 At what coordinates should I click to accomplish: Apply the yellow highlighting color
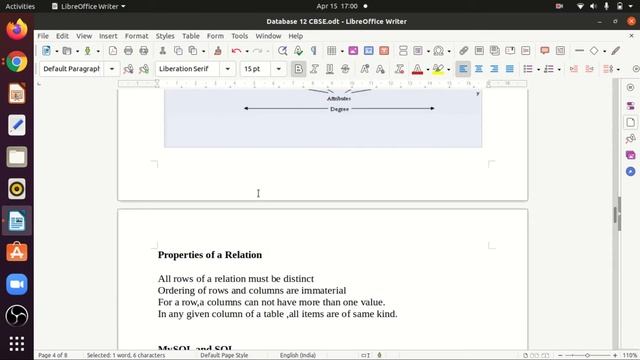click(x=438, y=69)
